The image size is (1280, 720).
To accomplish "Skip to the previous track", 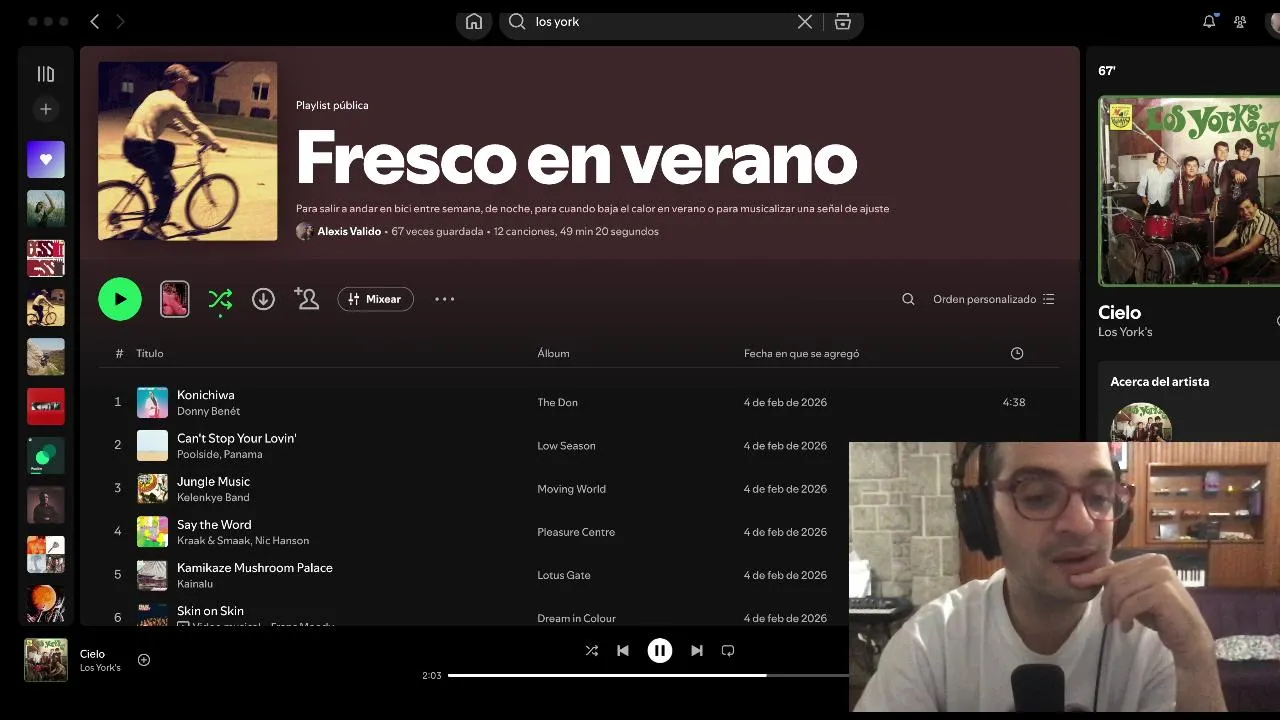I will 623,650.
